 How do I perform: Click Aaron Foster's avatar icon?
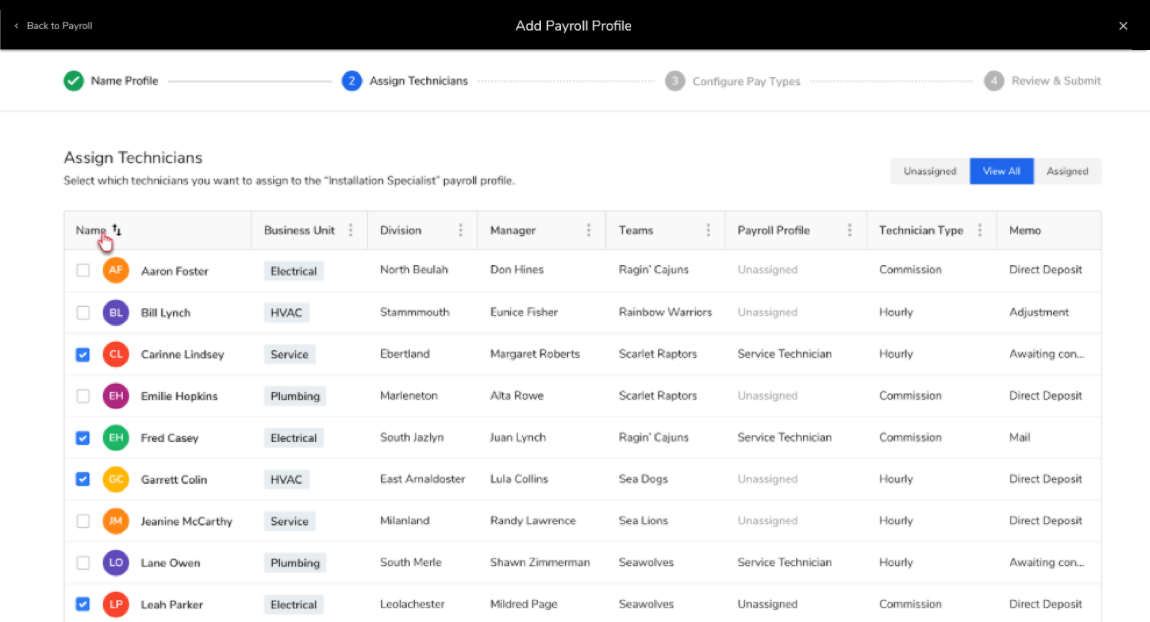tap(115, 270)
